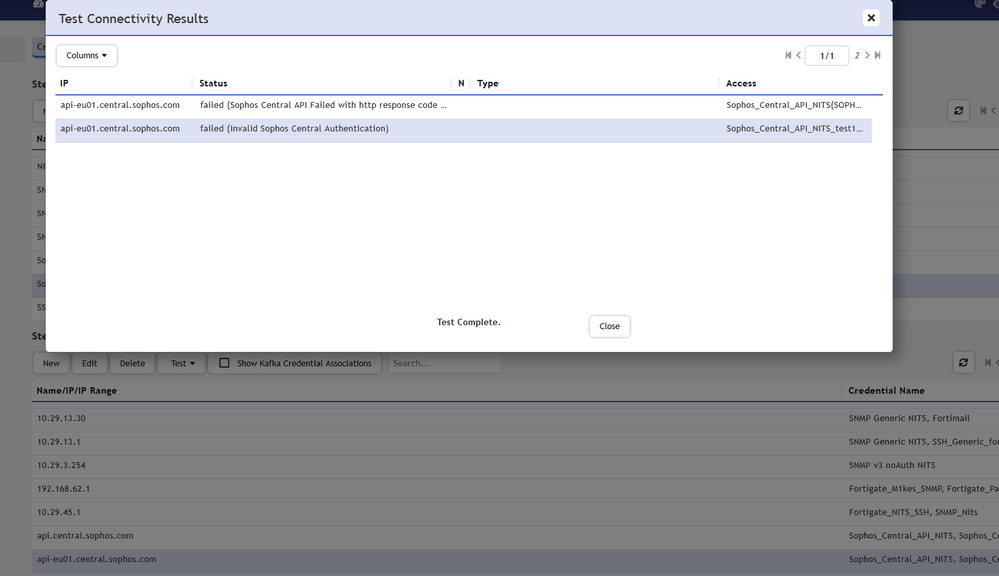Screen dimensions: 999x576
Task: Click Fortigate_NITS_SSH, SNMP_Nits credential cell
Action: tap(913, 513)
